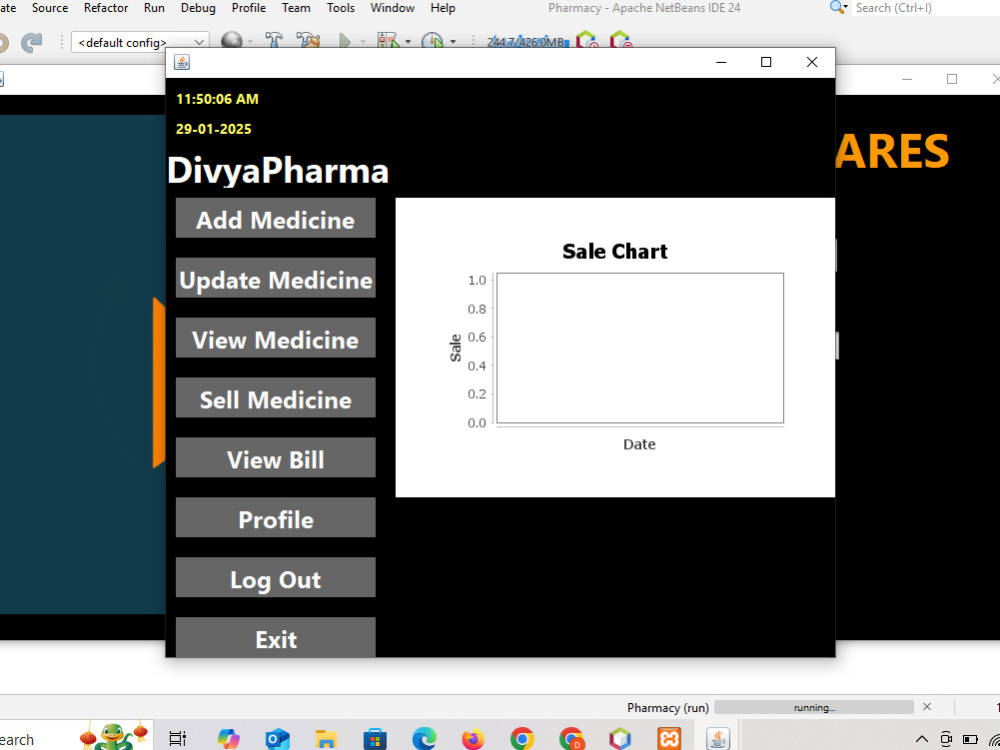This screenshot has height=750, width=1000.
Task: Open Microsoft Store from the taskbar
Action: (x=375, y=739)
